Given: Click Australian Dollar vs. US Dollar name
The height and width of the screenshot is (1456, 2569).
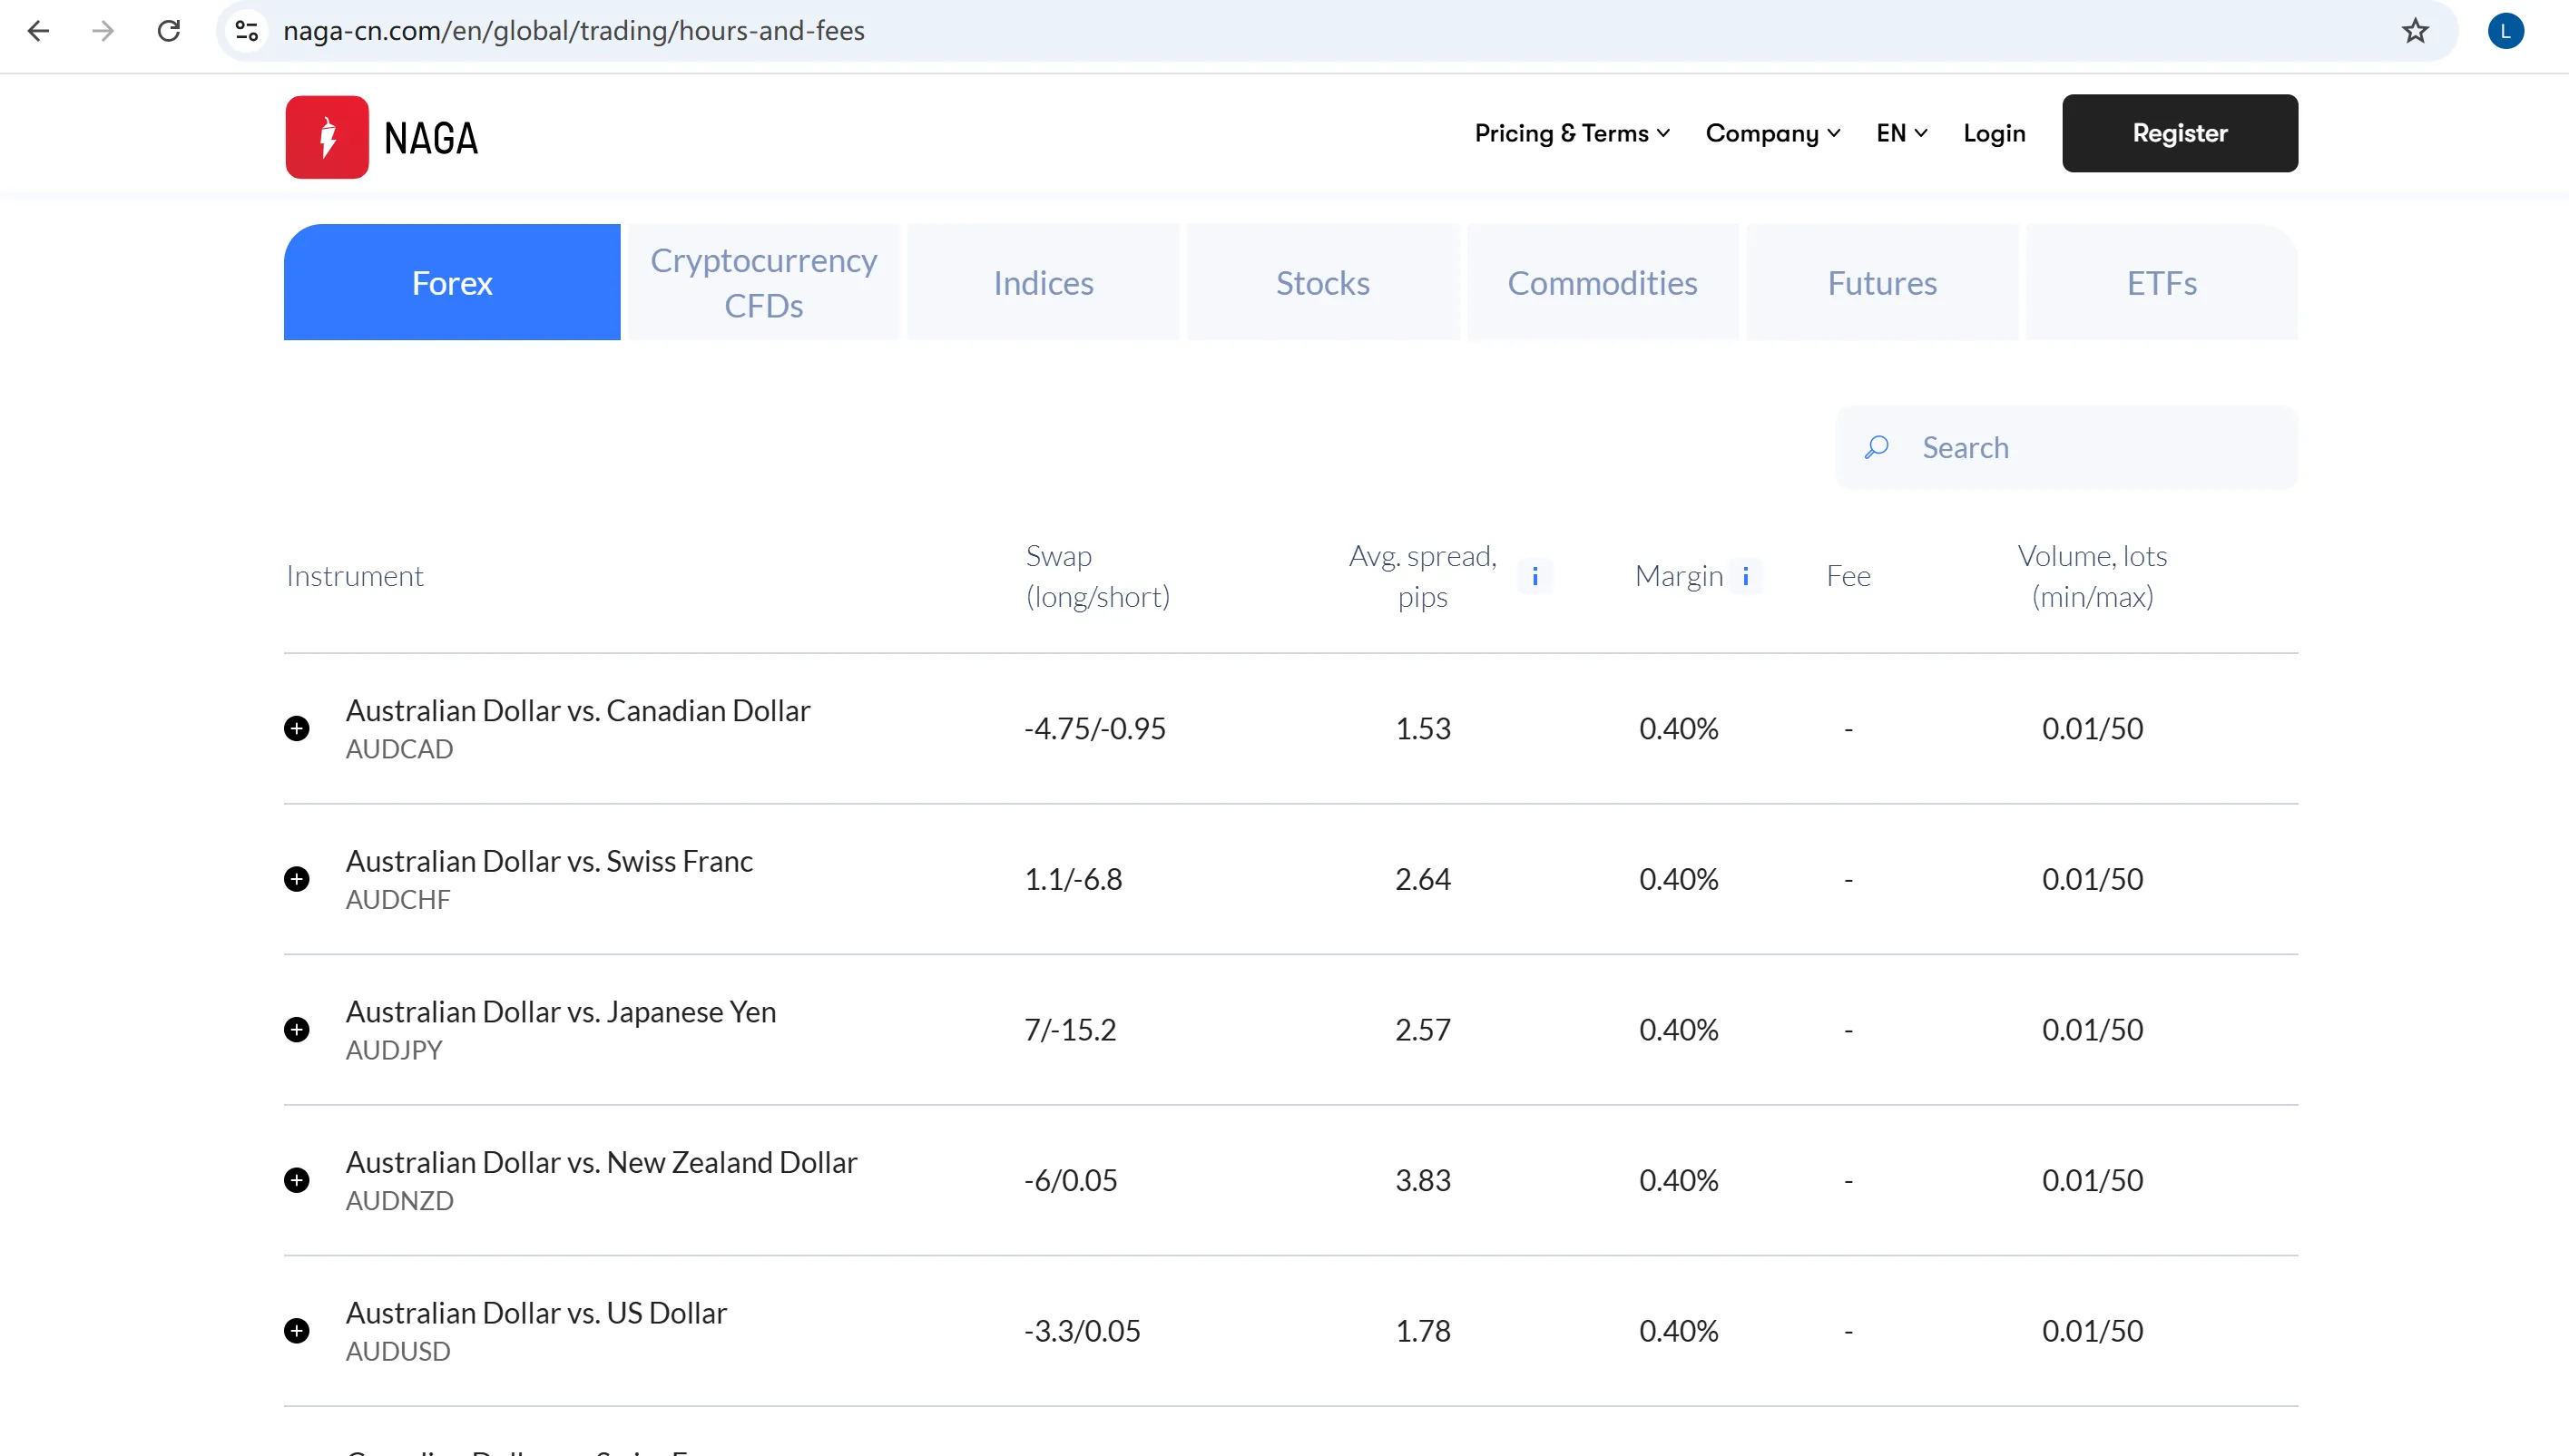Looking at the screenshot, I should pos(536,1313).
